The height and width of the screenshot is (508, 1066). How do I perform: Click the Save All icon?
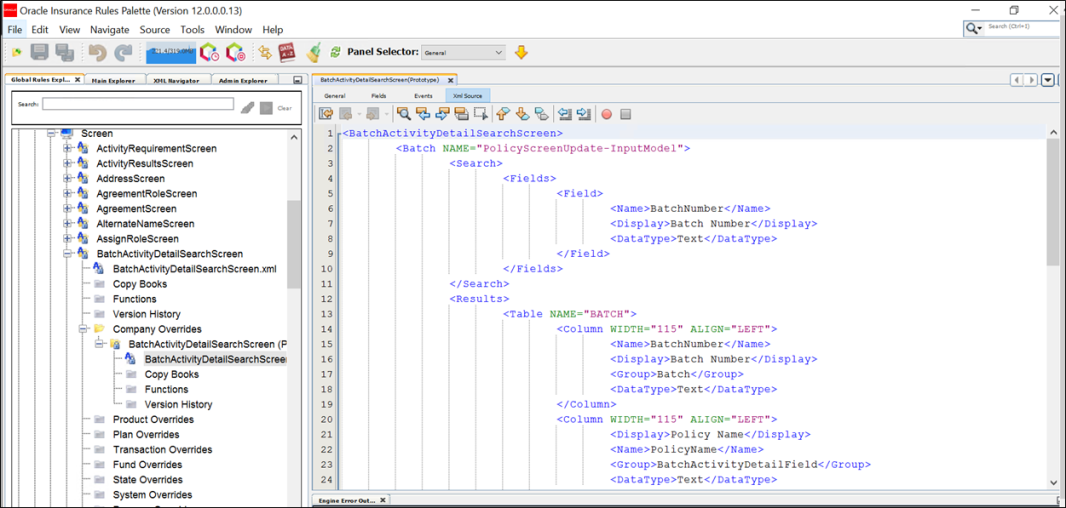pos(64,52)
